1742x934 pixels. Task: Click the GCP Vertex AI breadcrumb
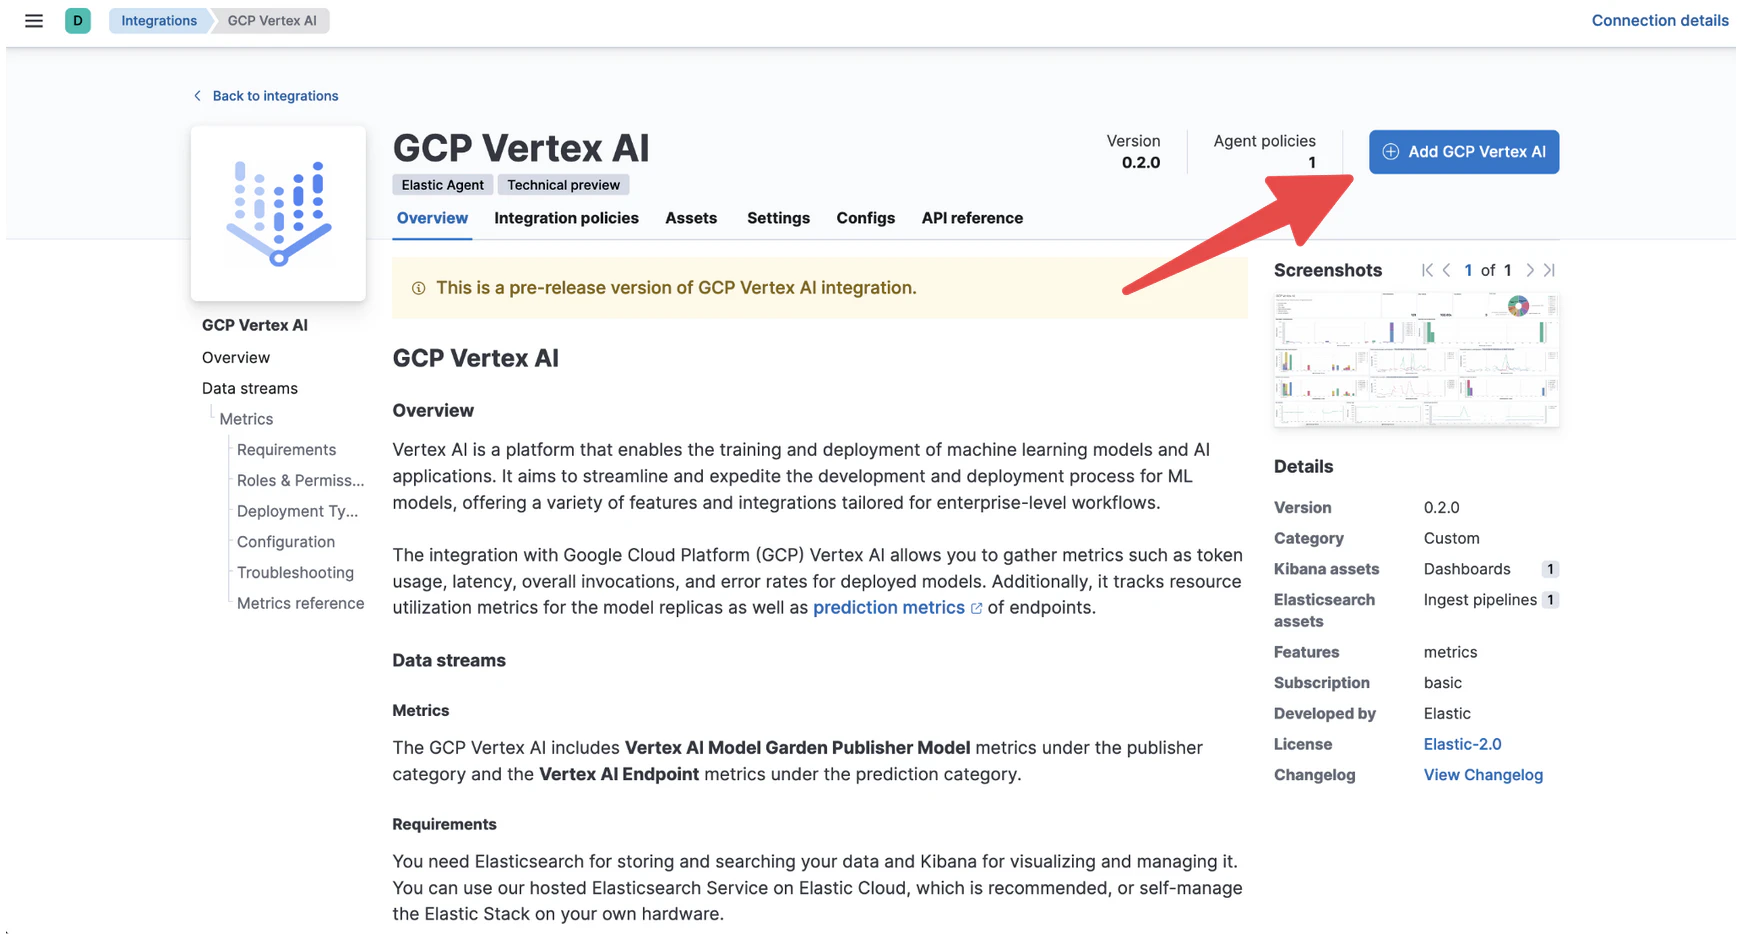pos(272,21)
